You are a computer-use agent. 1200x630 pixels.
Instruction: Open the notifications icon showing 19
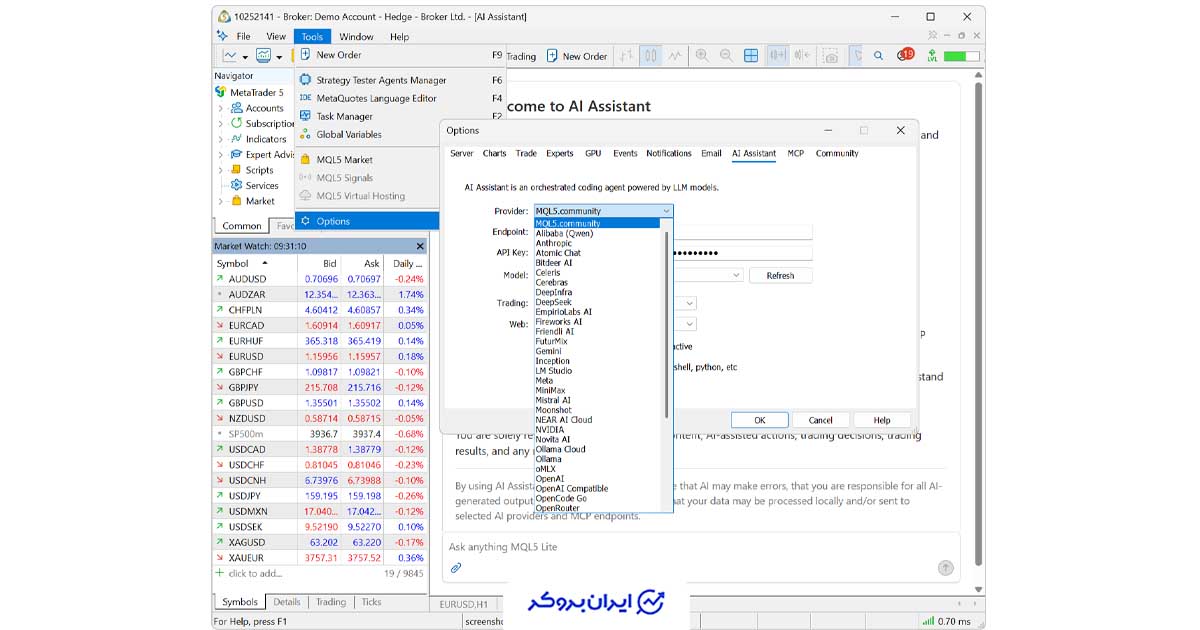pos(904,55)
